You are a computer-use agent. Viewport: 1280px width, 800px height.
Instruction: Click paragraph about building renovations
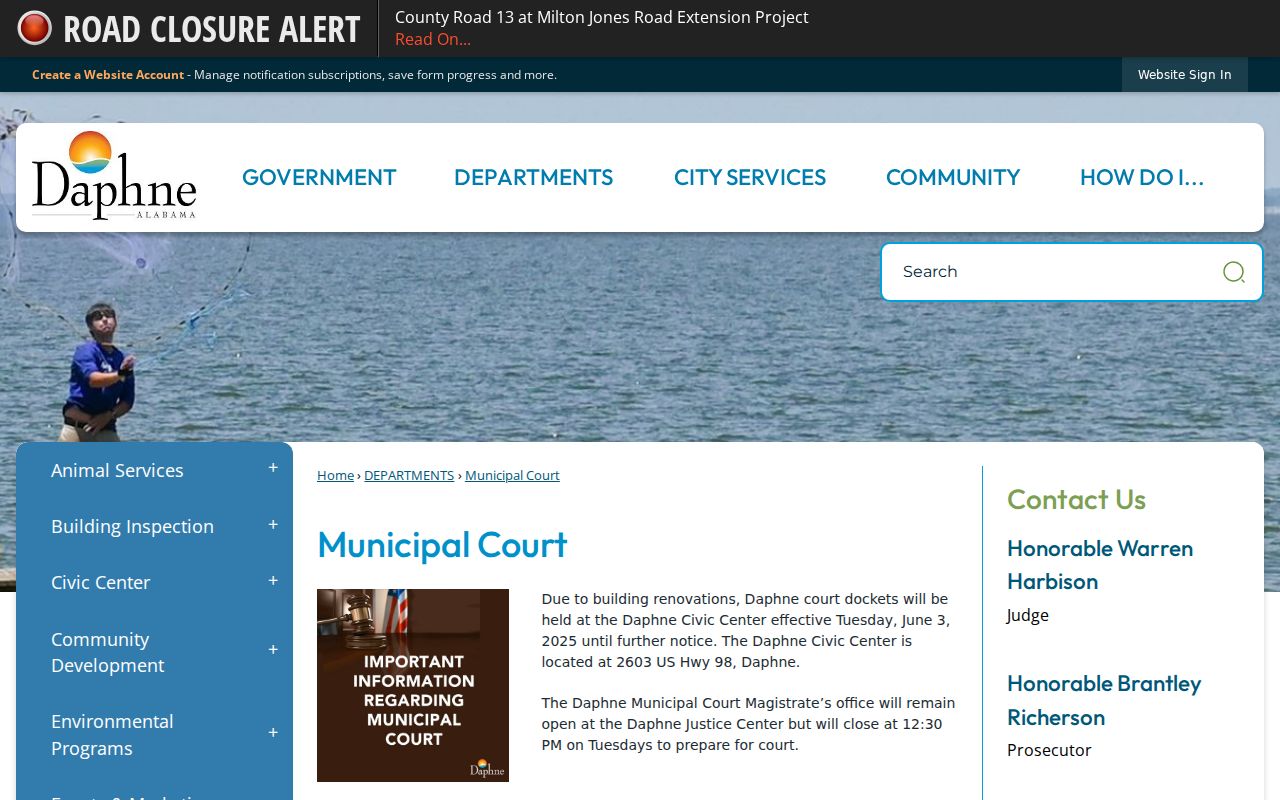(746, 630)
